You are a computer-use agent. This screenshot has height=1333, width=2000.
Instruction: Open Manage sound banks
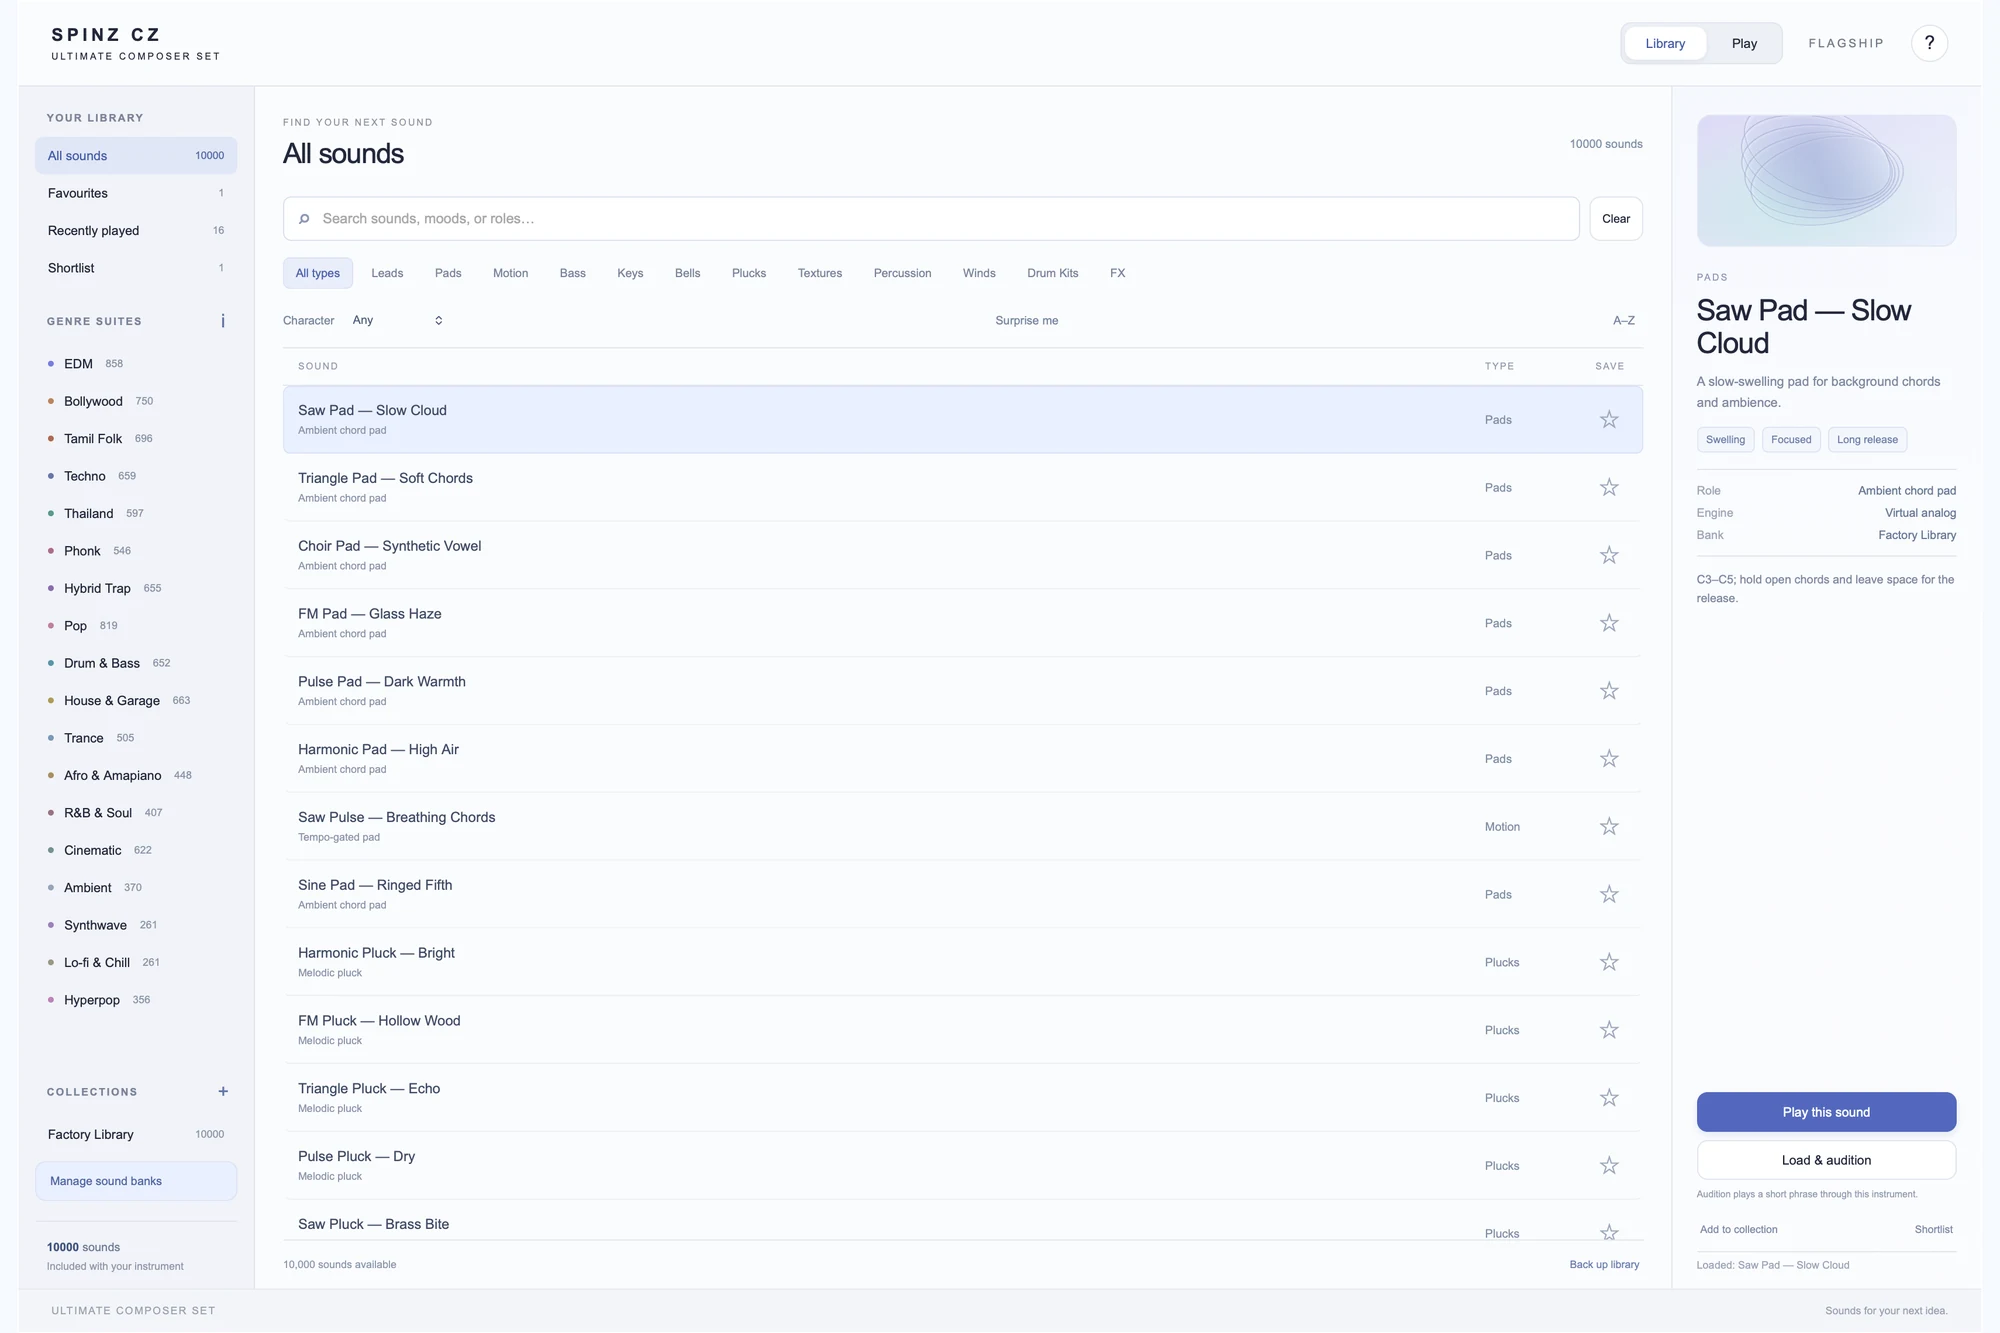(x=136, y=1181)
